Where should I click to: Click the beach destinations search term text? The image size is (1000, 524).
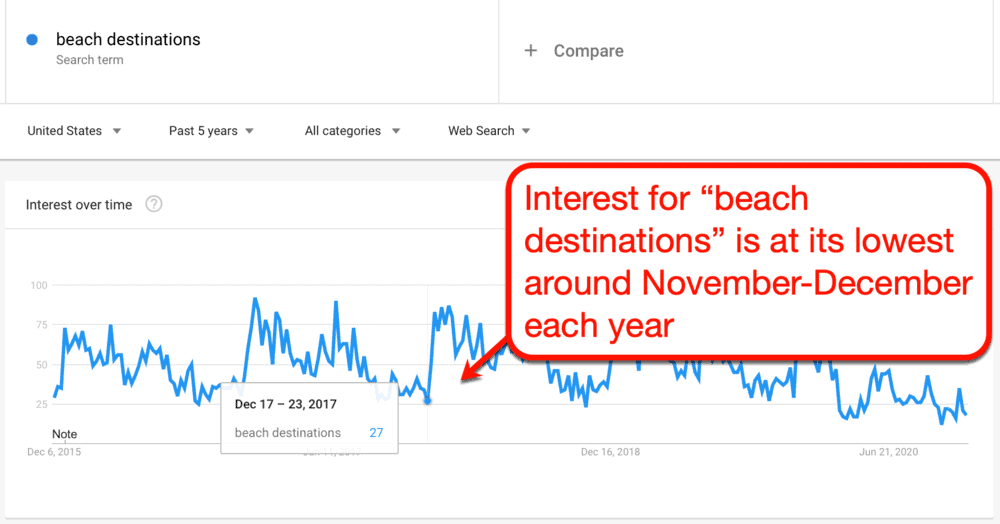tap(128, 40)
